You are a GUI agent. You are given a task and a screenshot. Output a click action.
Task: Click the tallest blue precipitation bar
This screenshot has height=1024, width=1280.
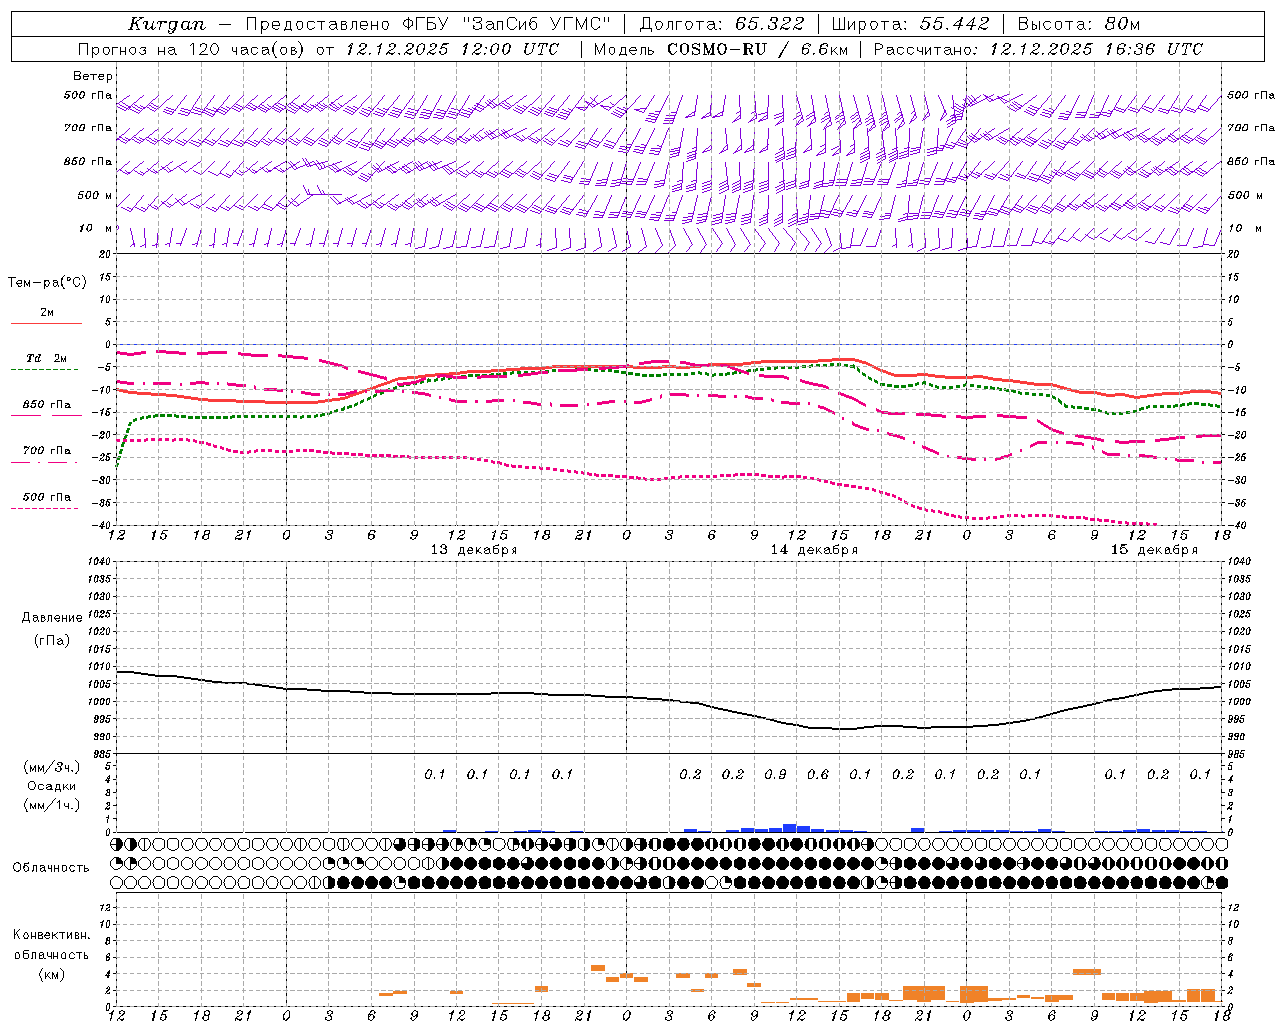pos(790,828)
